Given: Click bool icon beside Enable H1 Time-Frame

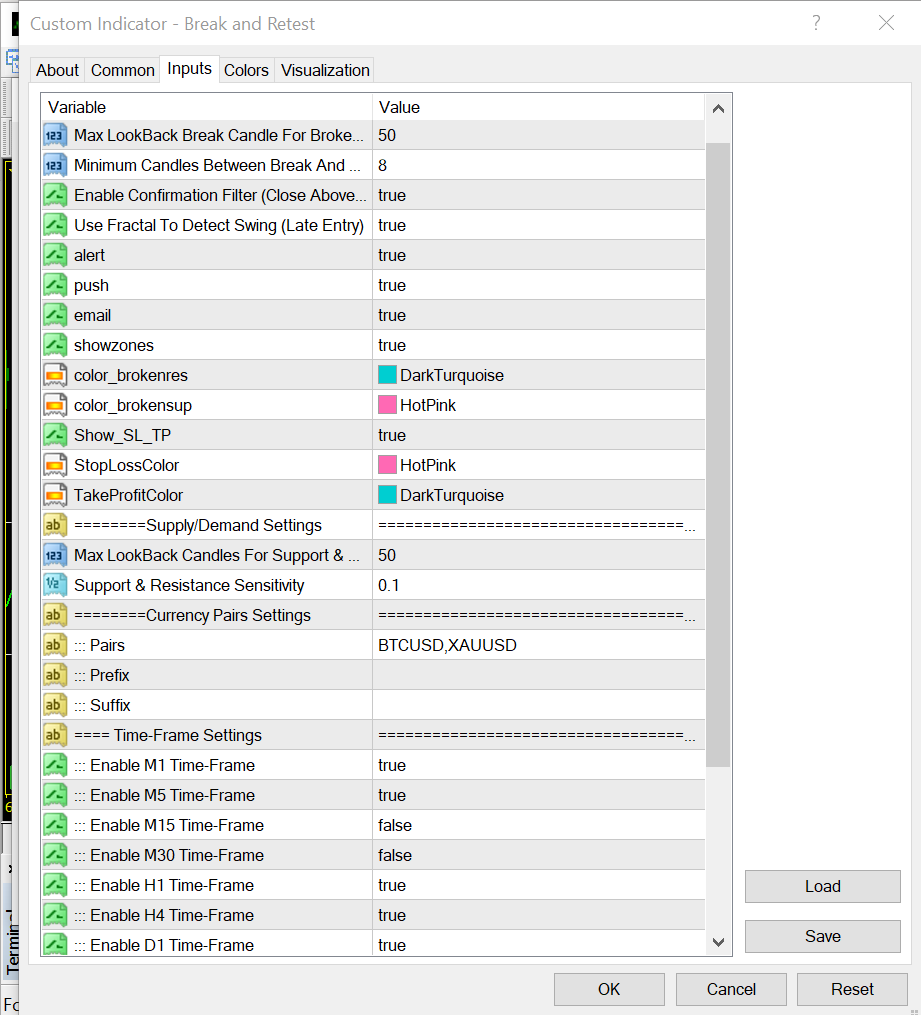Looking at the screenshot, I should (55, 885).
